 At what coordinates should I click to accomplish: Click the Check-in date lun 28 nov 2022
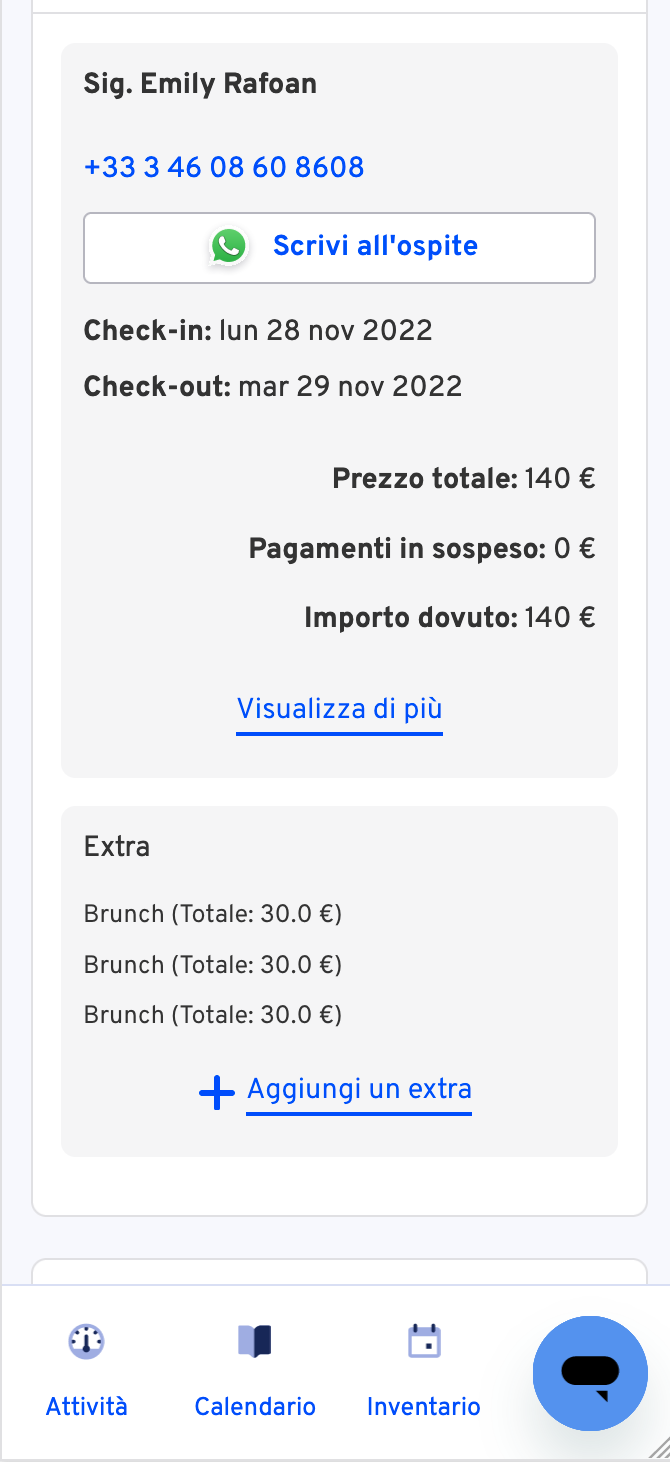coord(326,330)
